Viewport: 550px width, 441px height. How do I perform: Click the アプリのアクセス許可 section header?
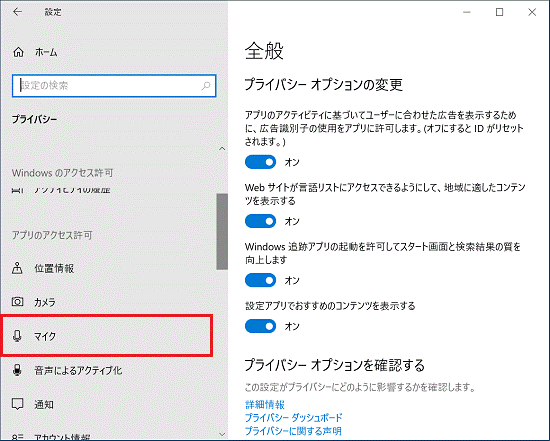(52, 235)
